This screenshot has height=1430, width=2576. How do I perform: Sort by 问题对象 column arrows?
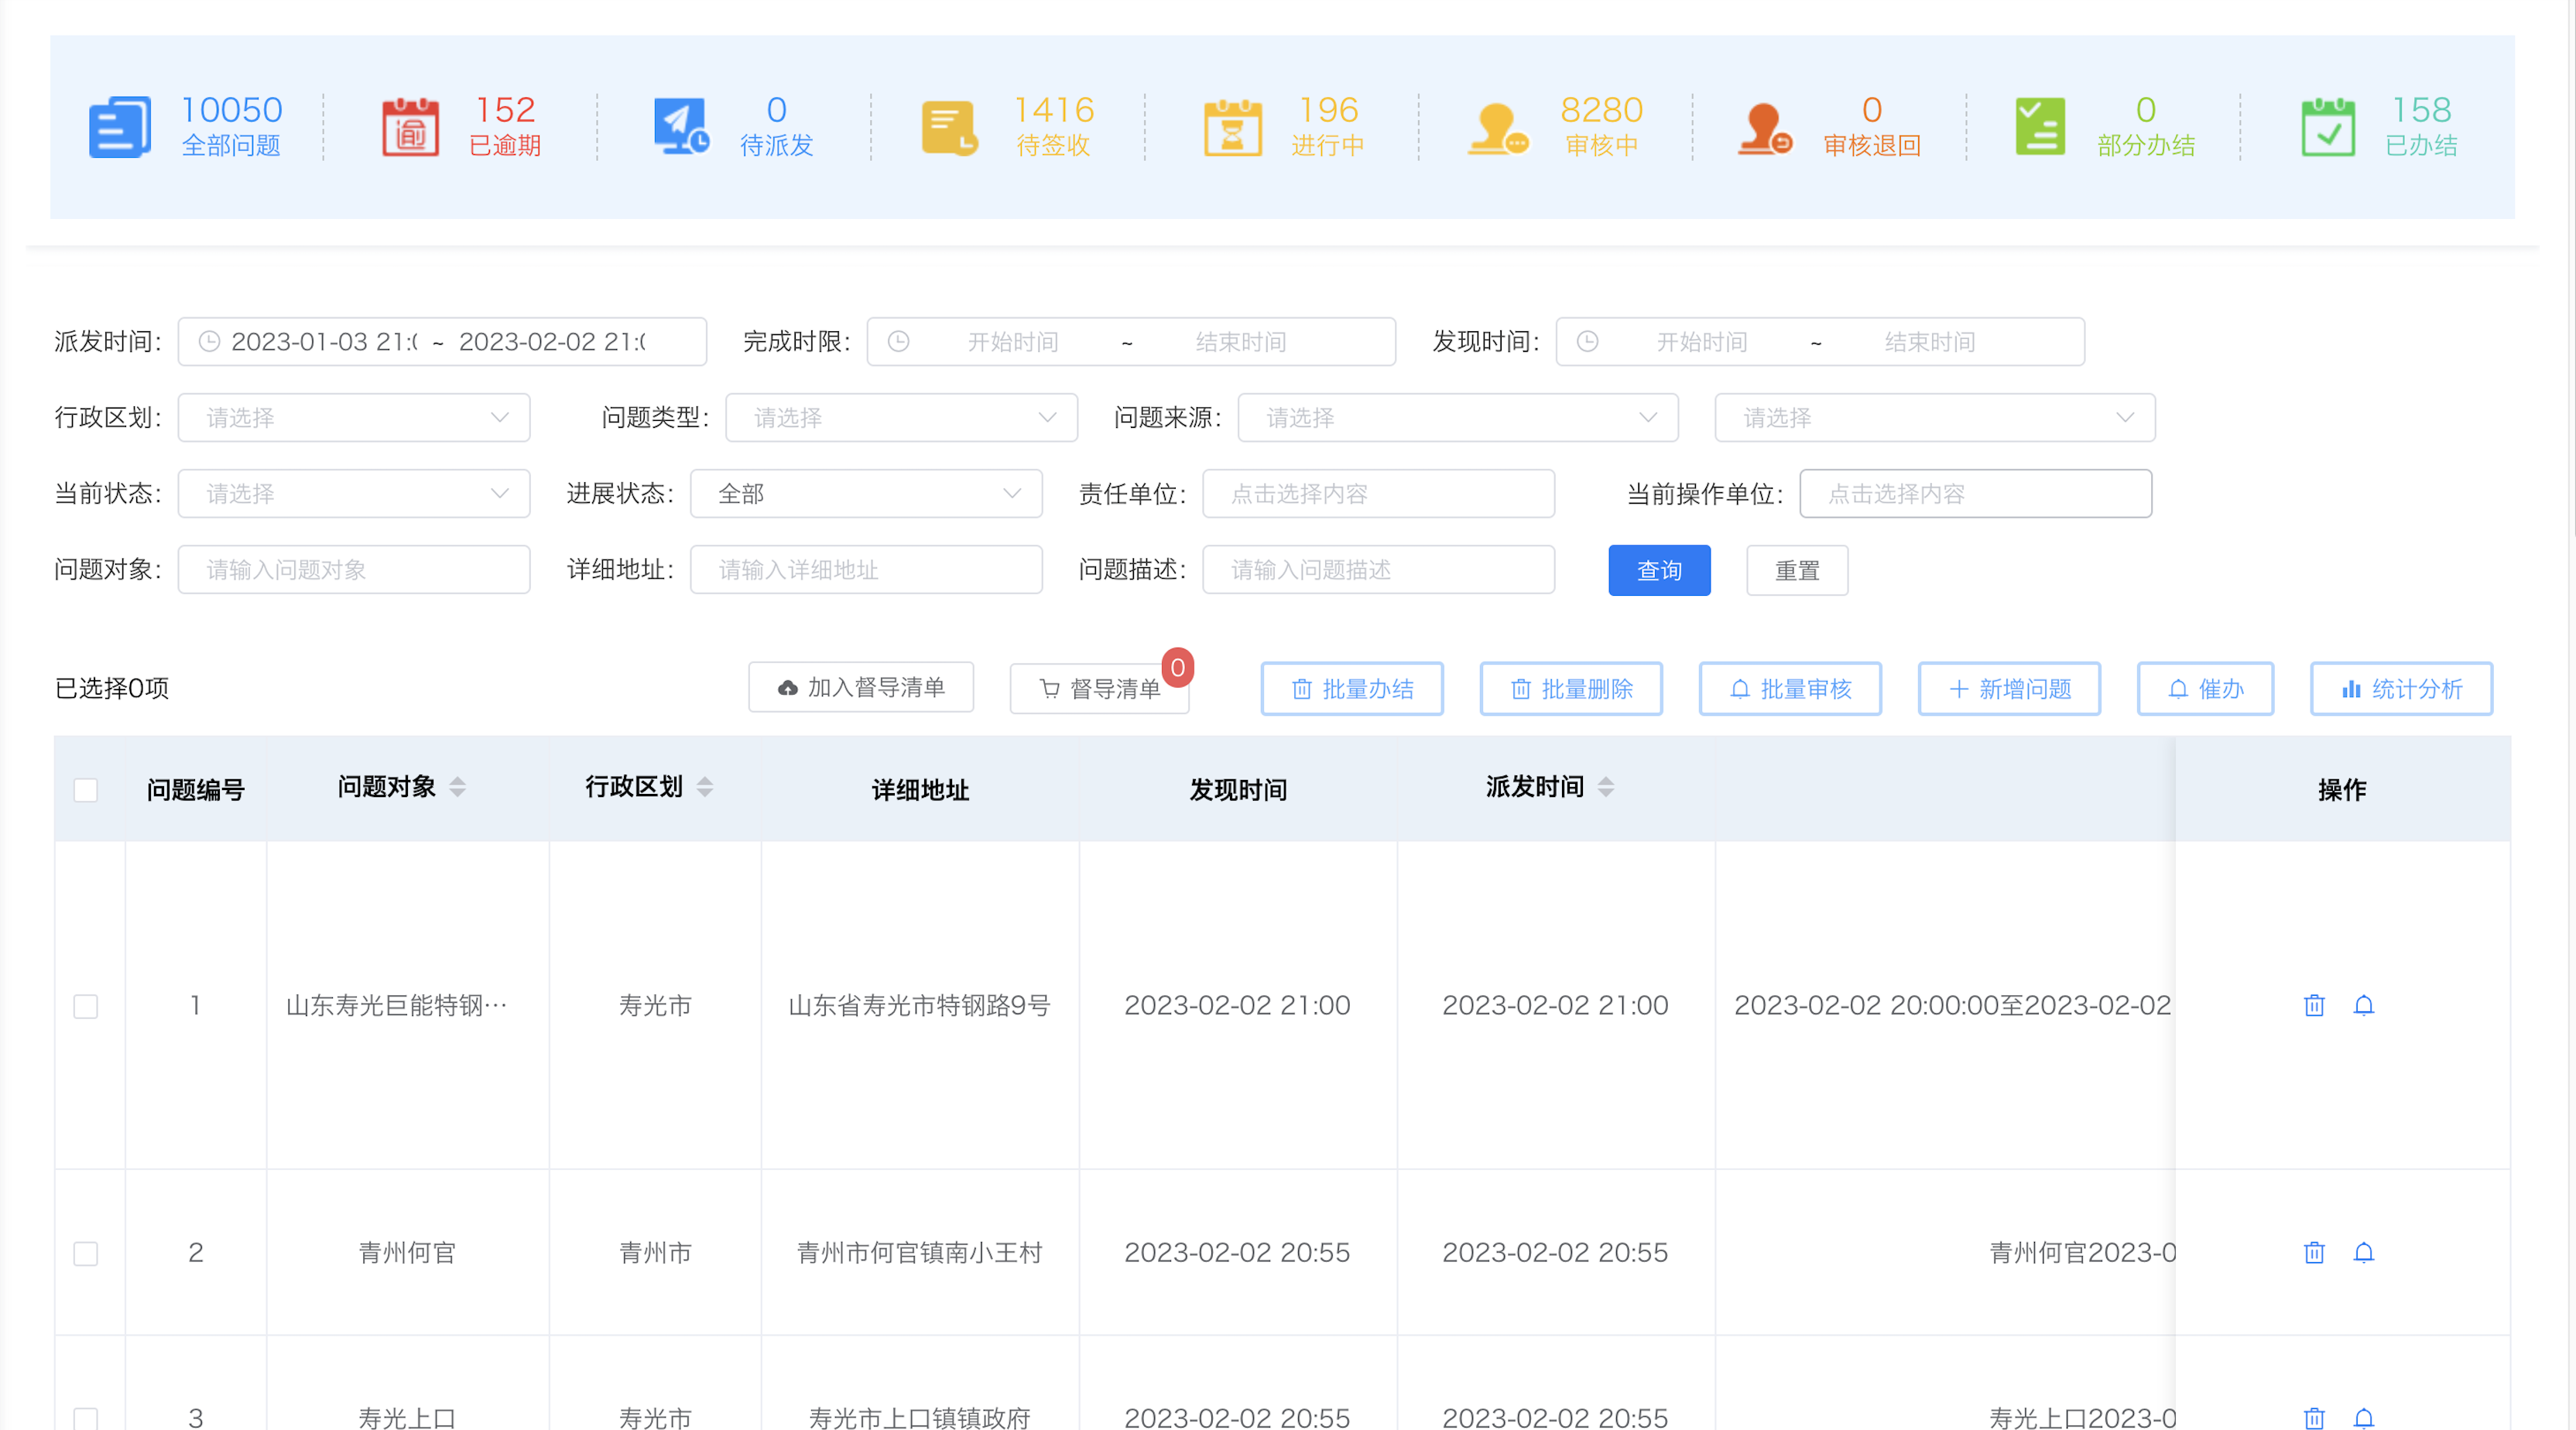tap(457, 787)
